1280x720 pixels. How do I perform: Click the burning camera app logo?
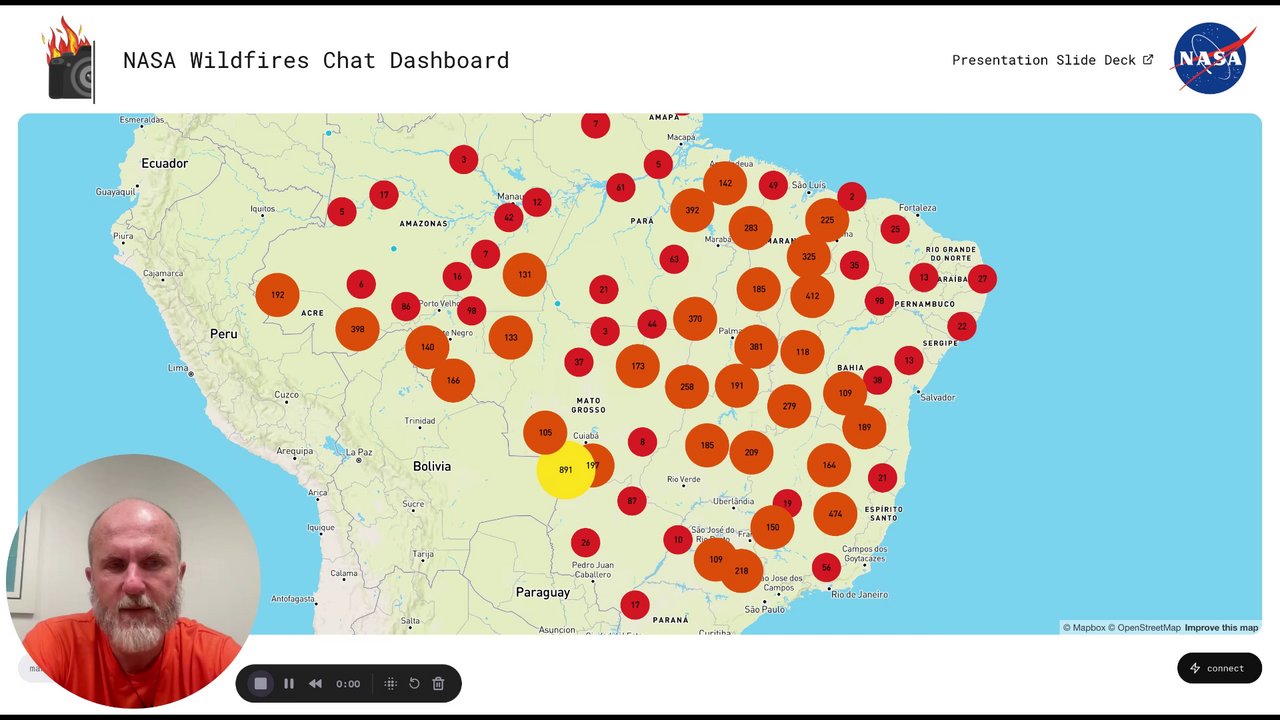click(x=69, y=59)
